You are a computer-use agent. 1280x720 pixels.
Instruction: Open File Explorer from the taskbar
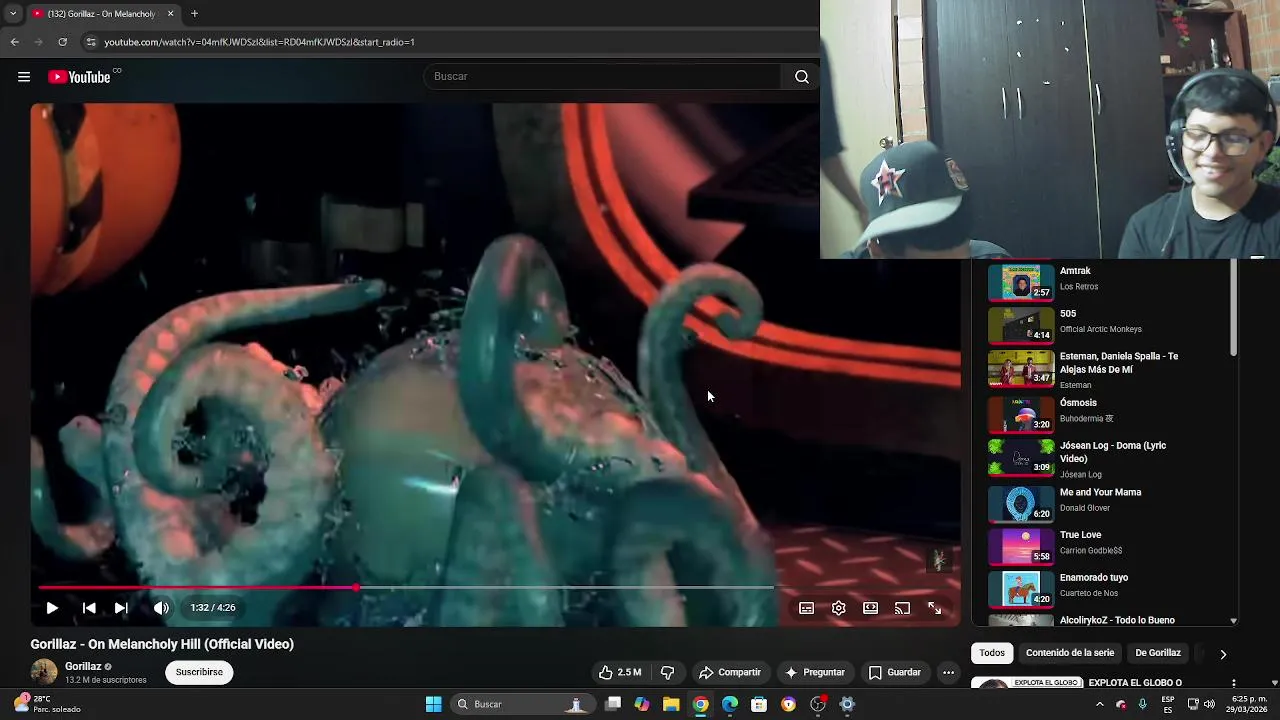(671, 704)
